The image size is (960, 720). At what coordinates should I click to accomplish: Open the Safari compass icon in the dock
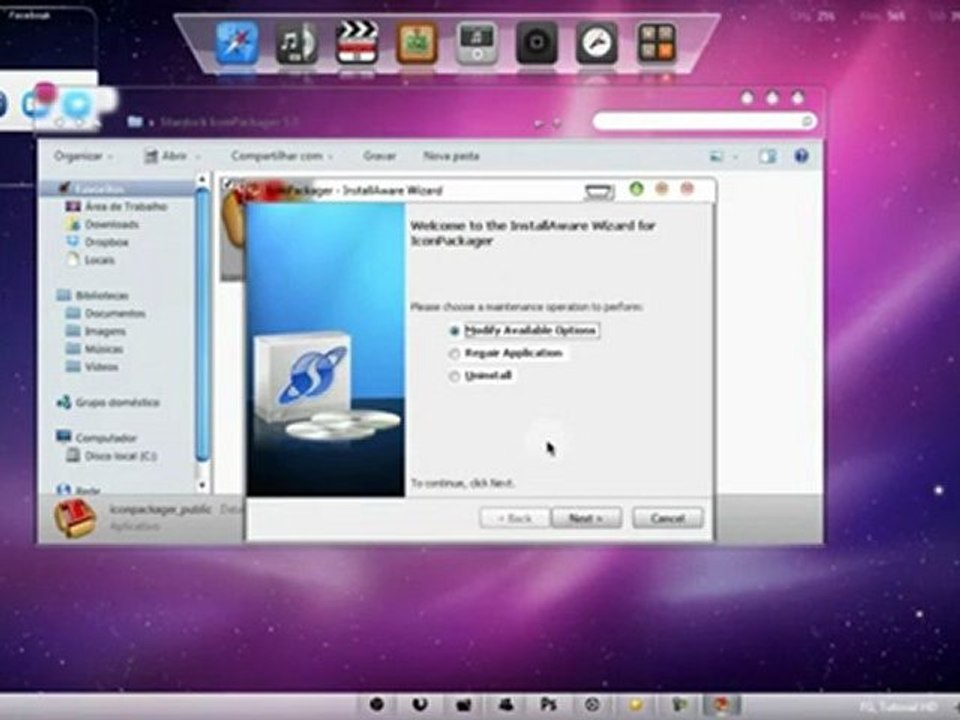coord(237,42)
